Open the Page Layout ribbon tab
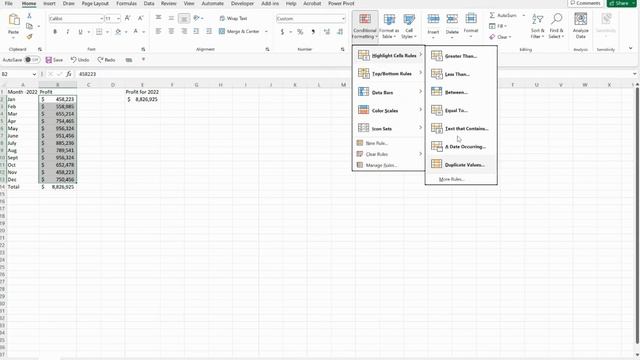This screenshot has width=640, height=360. (x=95, y=3)
